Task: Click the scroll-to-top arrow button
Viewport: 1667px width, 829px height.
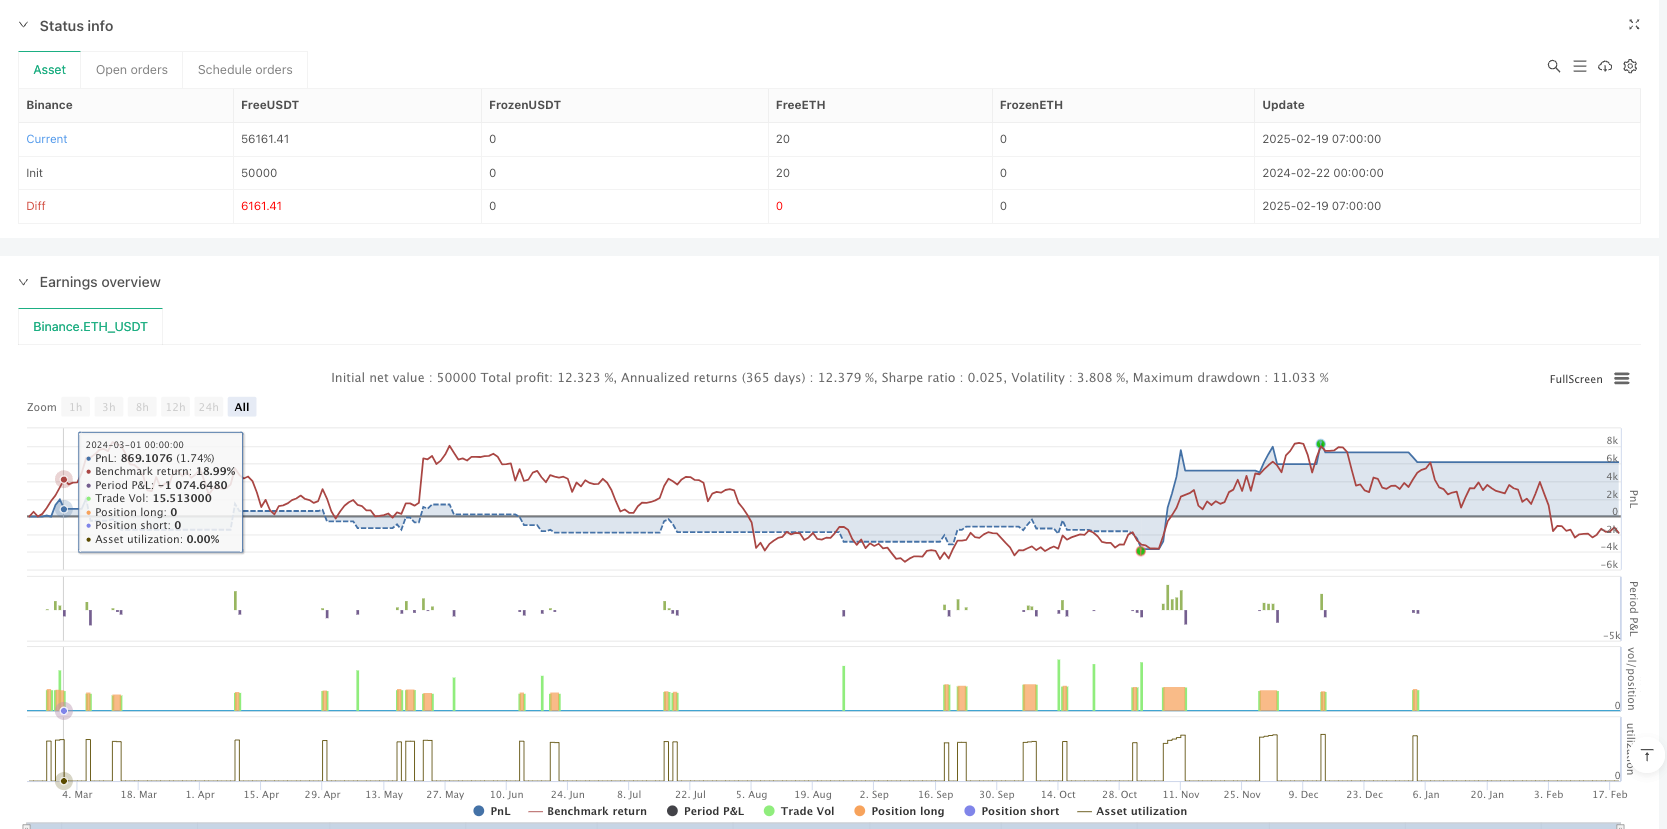Action: (1646, 755)
